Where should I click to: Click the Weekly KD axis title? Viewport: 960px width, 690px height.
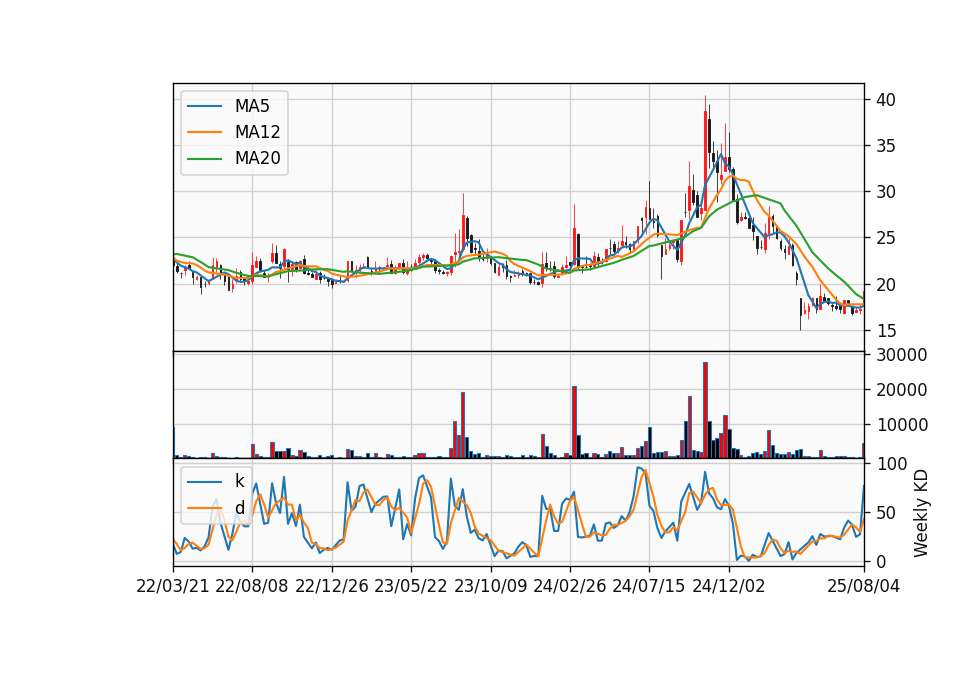click(920, 514)
